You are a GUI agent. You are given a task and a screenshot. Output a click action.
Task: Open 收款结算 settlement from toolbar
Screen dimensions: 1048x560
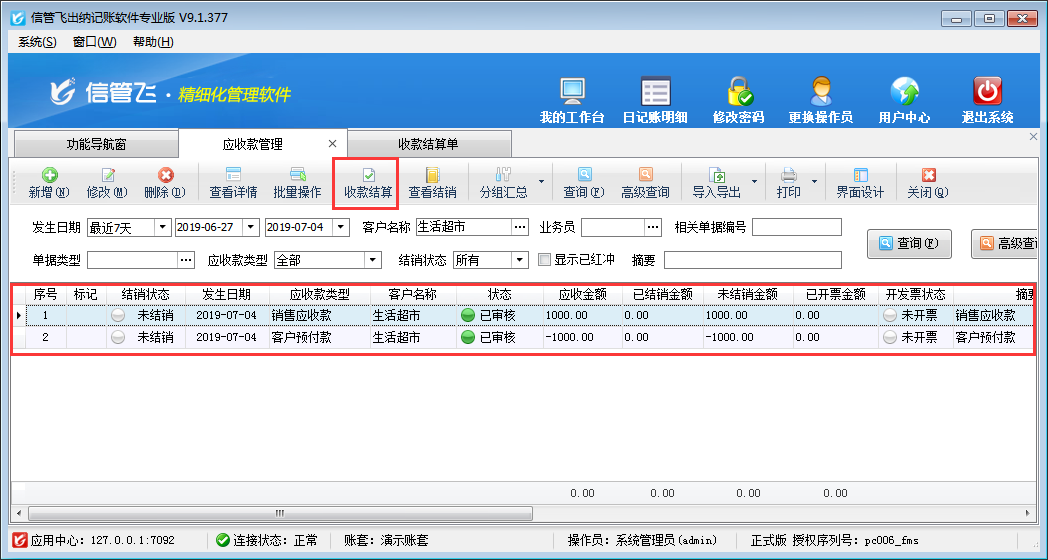(x=367, y=182)
